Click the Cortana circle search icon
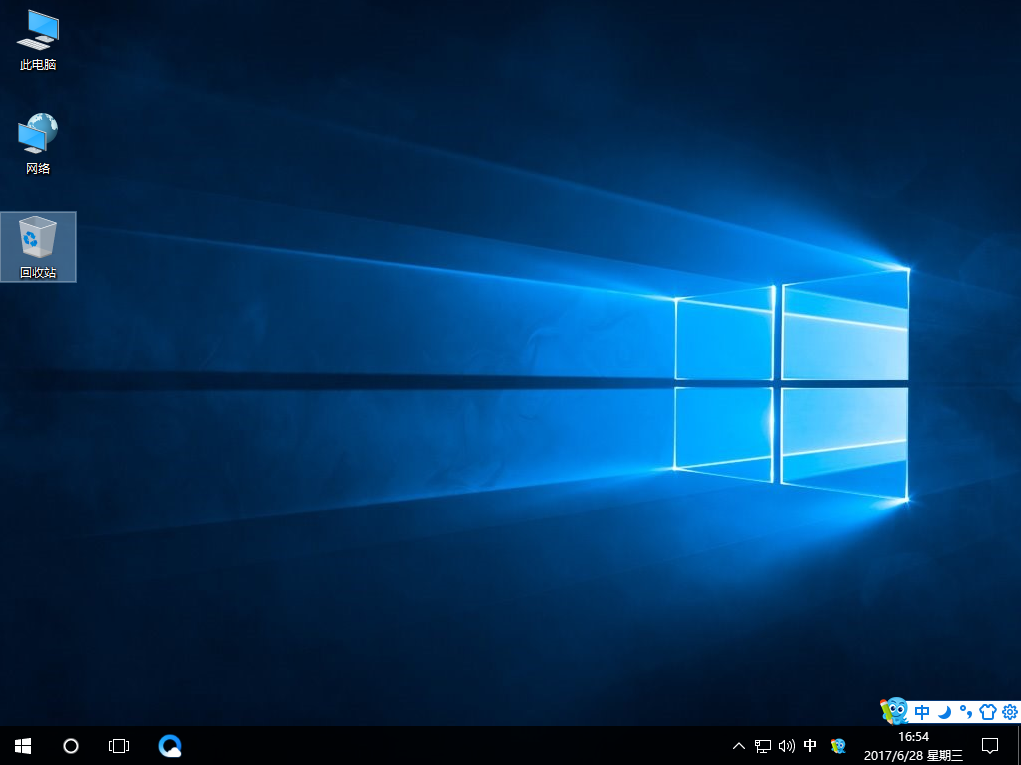Image resolution: width=1021 pixels, height=765 pixels. (71, 745)
